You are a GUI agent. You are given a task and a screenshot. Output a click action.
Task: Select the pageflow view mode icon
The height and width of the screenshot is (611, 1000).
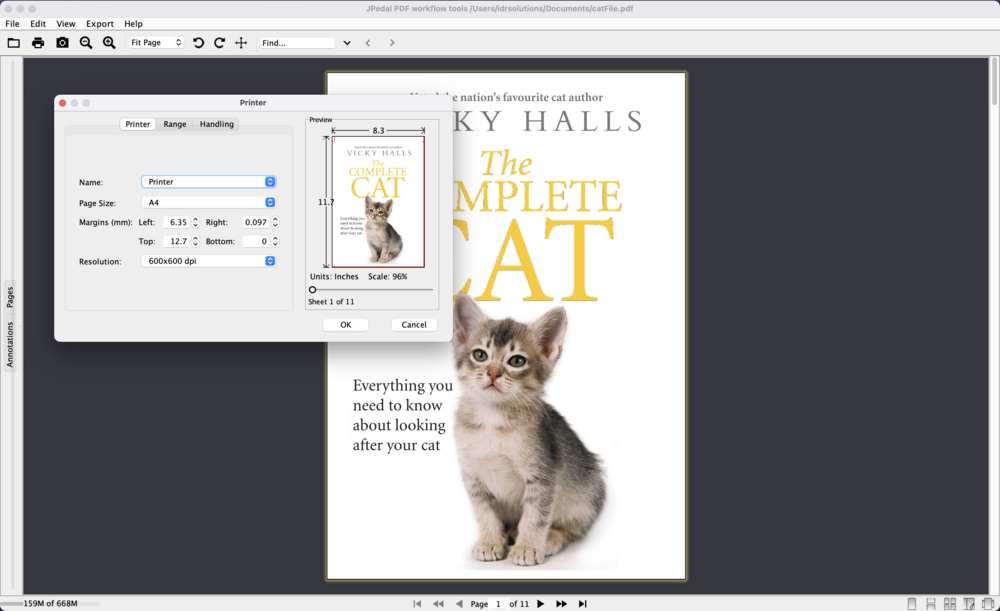tap(987, 602)
